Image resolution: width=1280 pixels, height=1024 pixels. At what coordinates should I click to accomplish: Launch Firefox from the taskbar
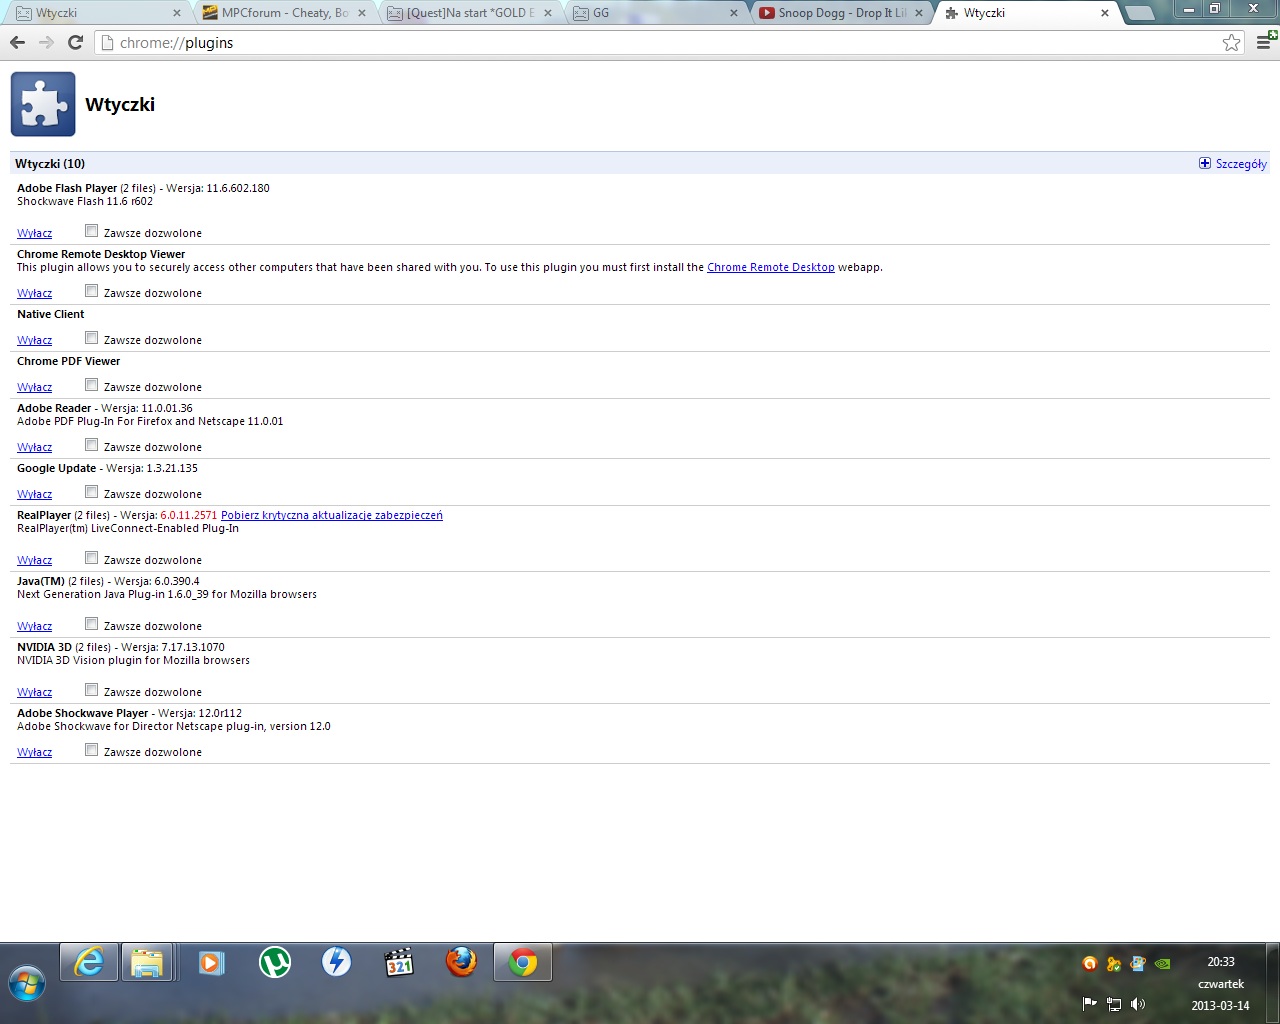click(x=461, y=962)
